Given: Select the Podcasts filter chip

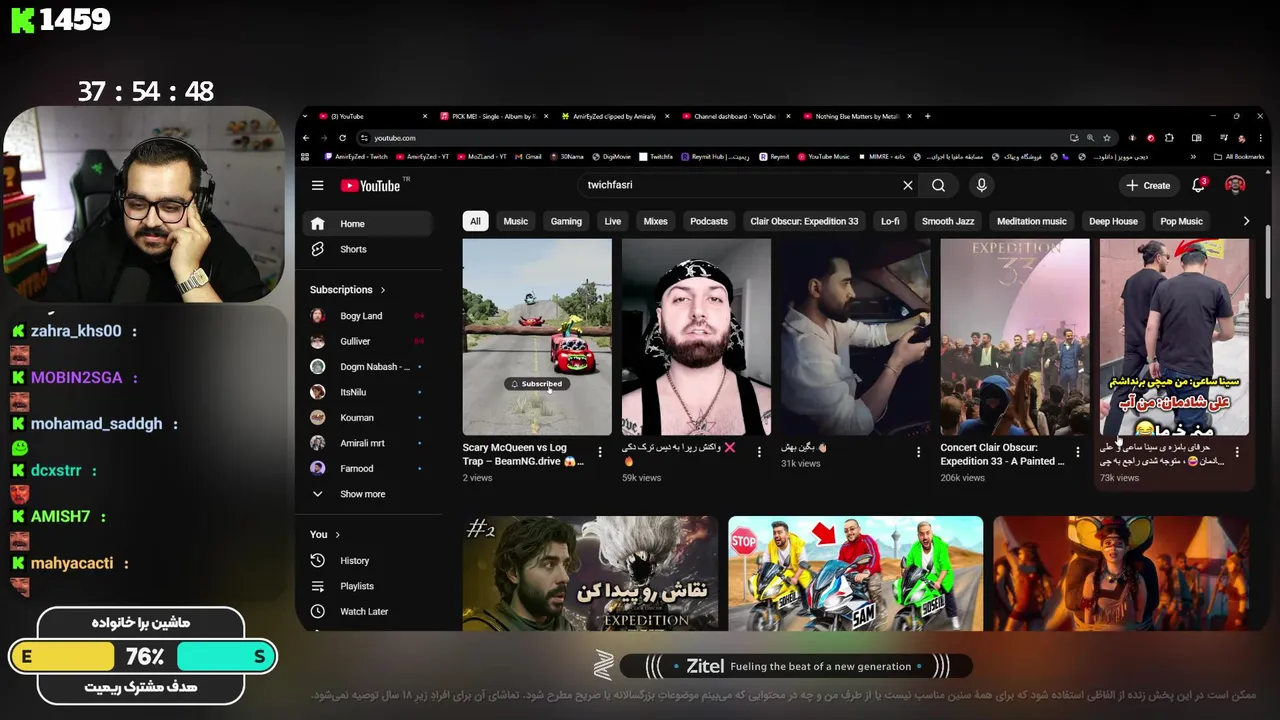Looking at the screenshot, I should click(709, 221).
